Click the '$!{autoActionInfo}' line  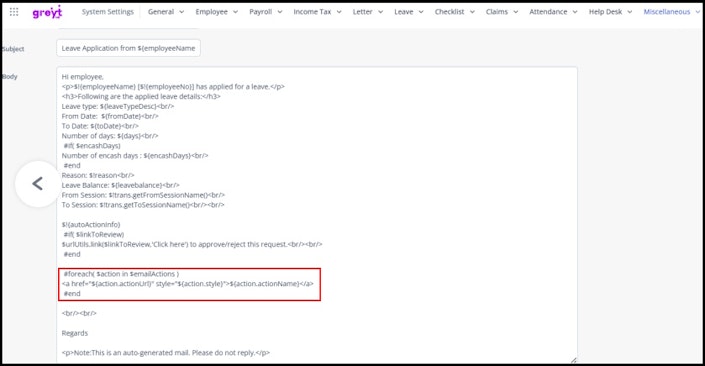(x=91, y=224)
